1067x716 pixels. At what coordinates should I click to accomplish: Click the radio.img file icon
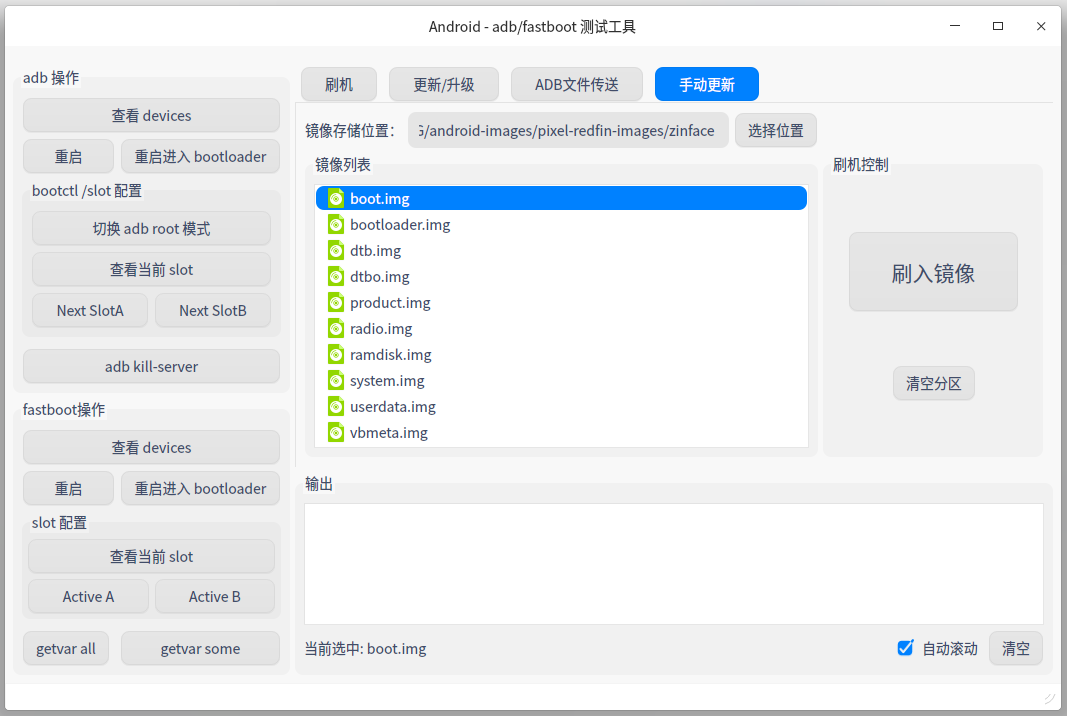335,329
